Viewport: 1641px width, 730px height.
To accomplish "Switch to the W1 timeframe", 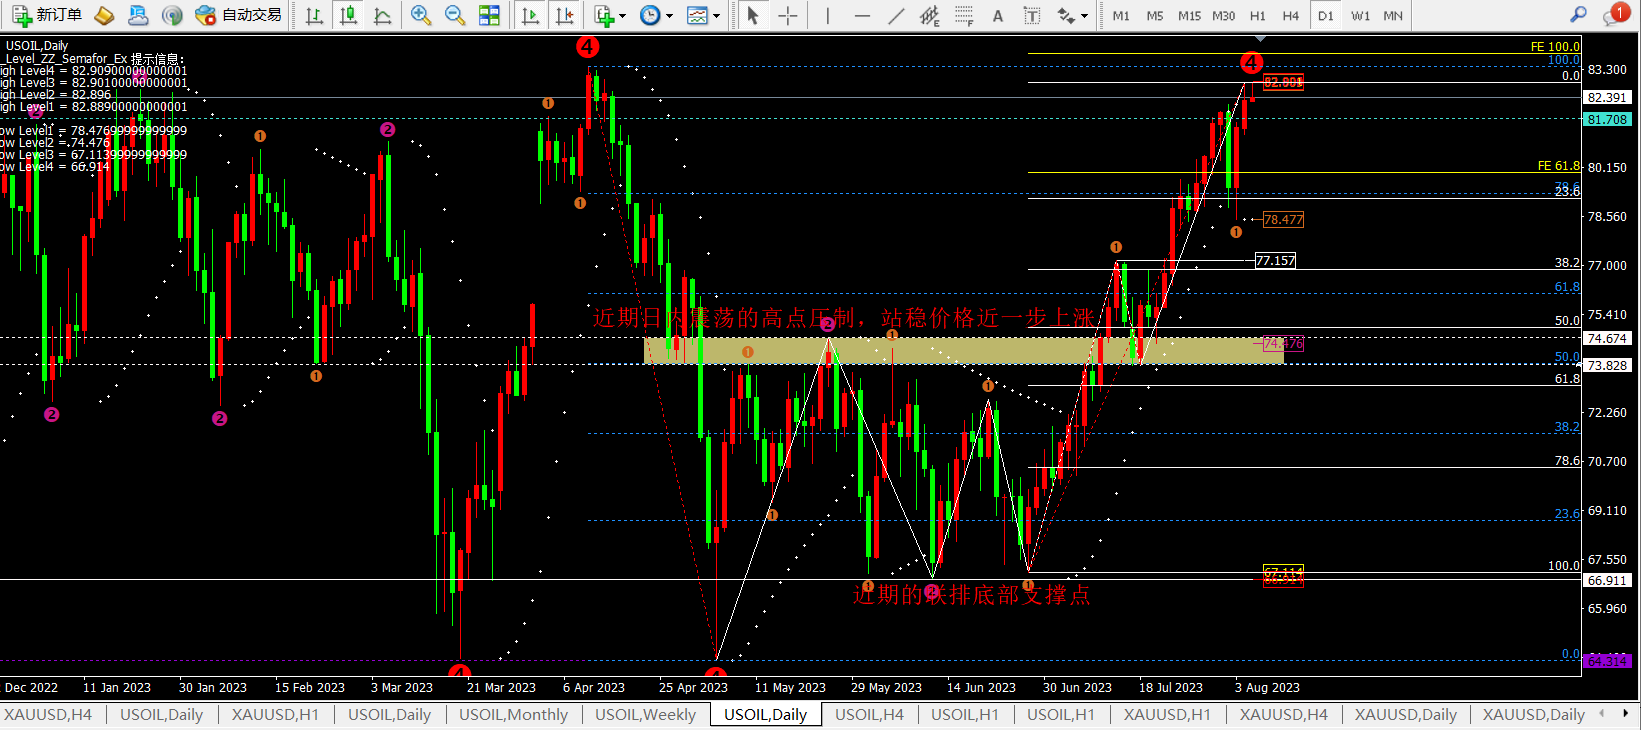I will pyautogui.click(x=1360, y=16).
